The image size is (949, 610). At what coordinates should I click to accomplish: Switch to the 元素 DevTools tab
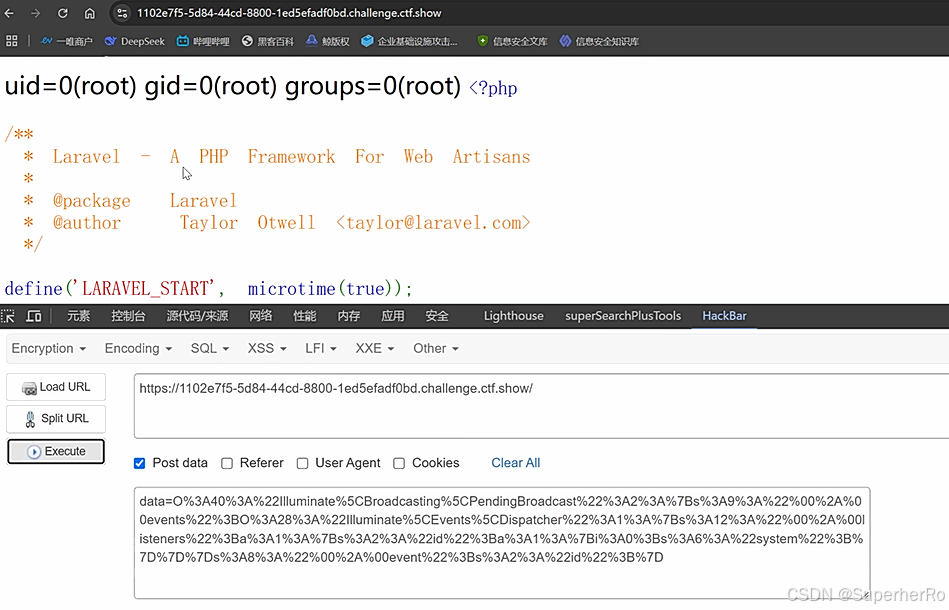pyautogui.click(x=79, y=316)
